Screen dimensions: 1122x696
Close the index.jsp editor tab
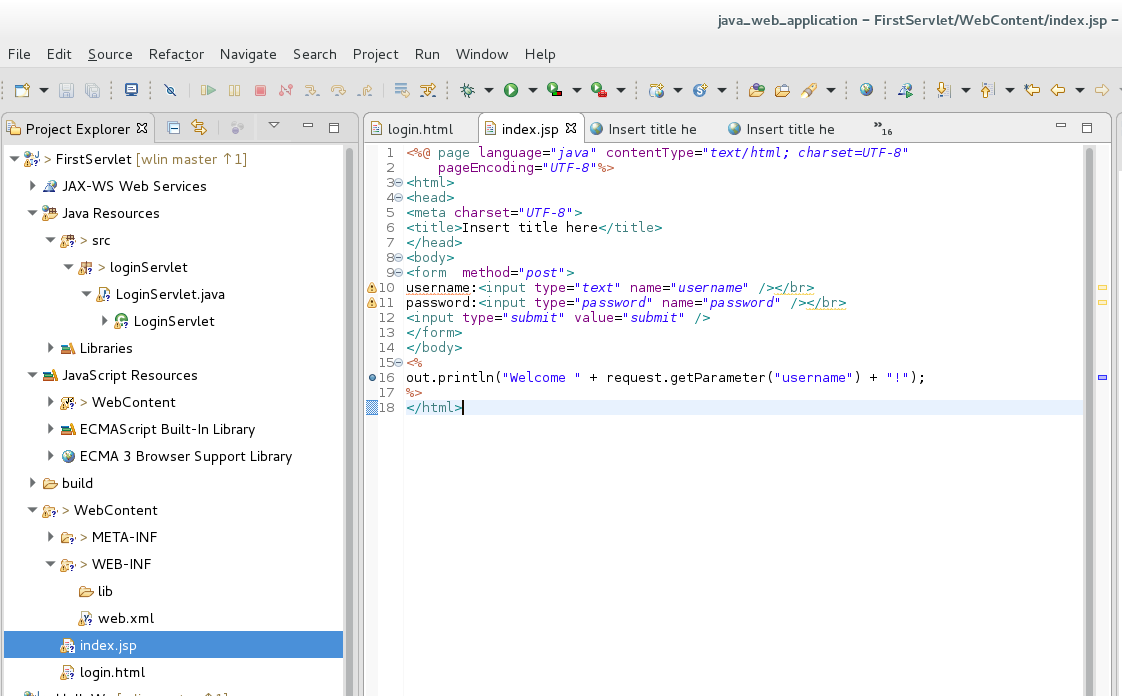[x=571, y=128]
